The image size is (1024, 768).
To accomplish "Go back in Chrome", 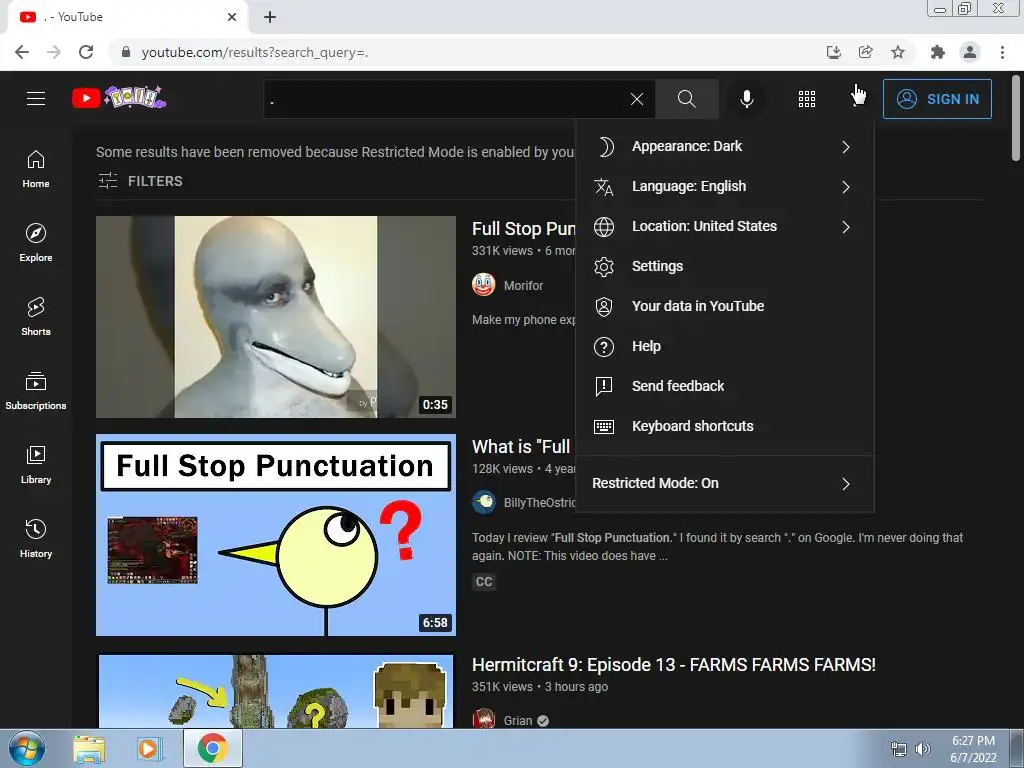I will coord(22,52).
